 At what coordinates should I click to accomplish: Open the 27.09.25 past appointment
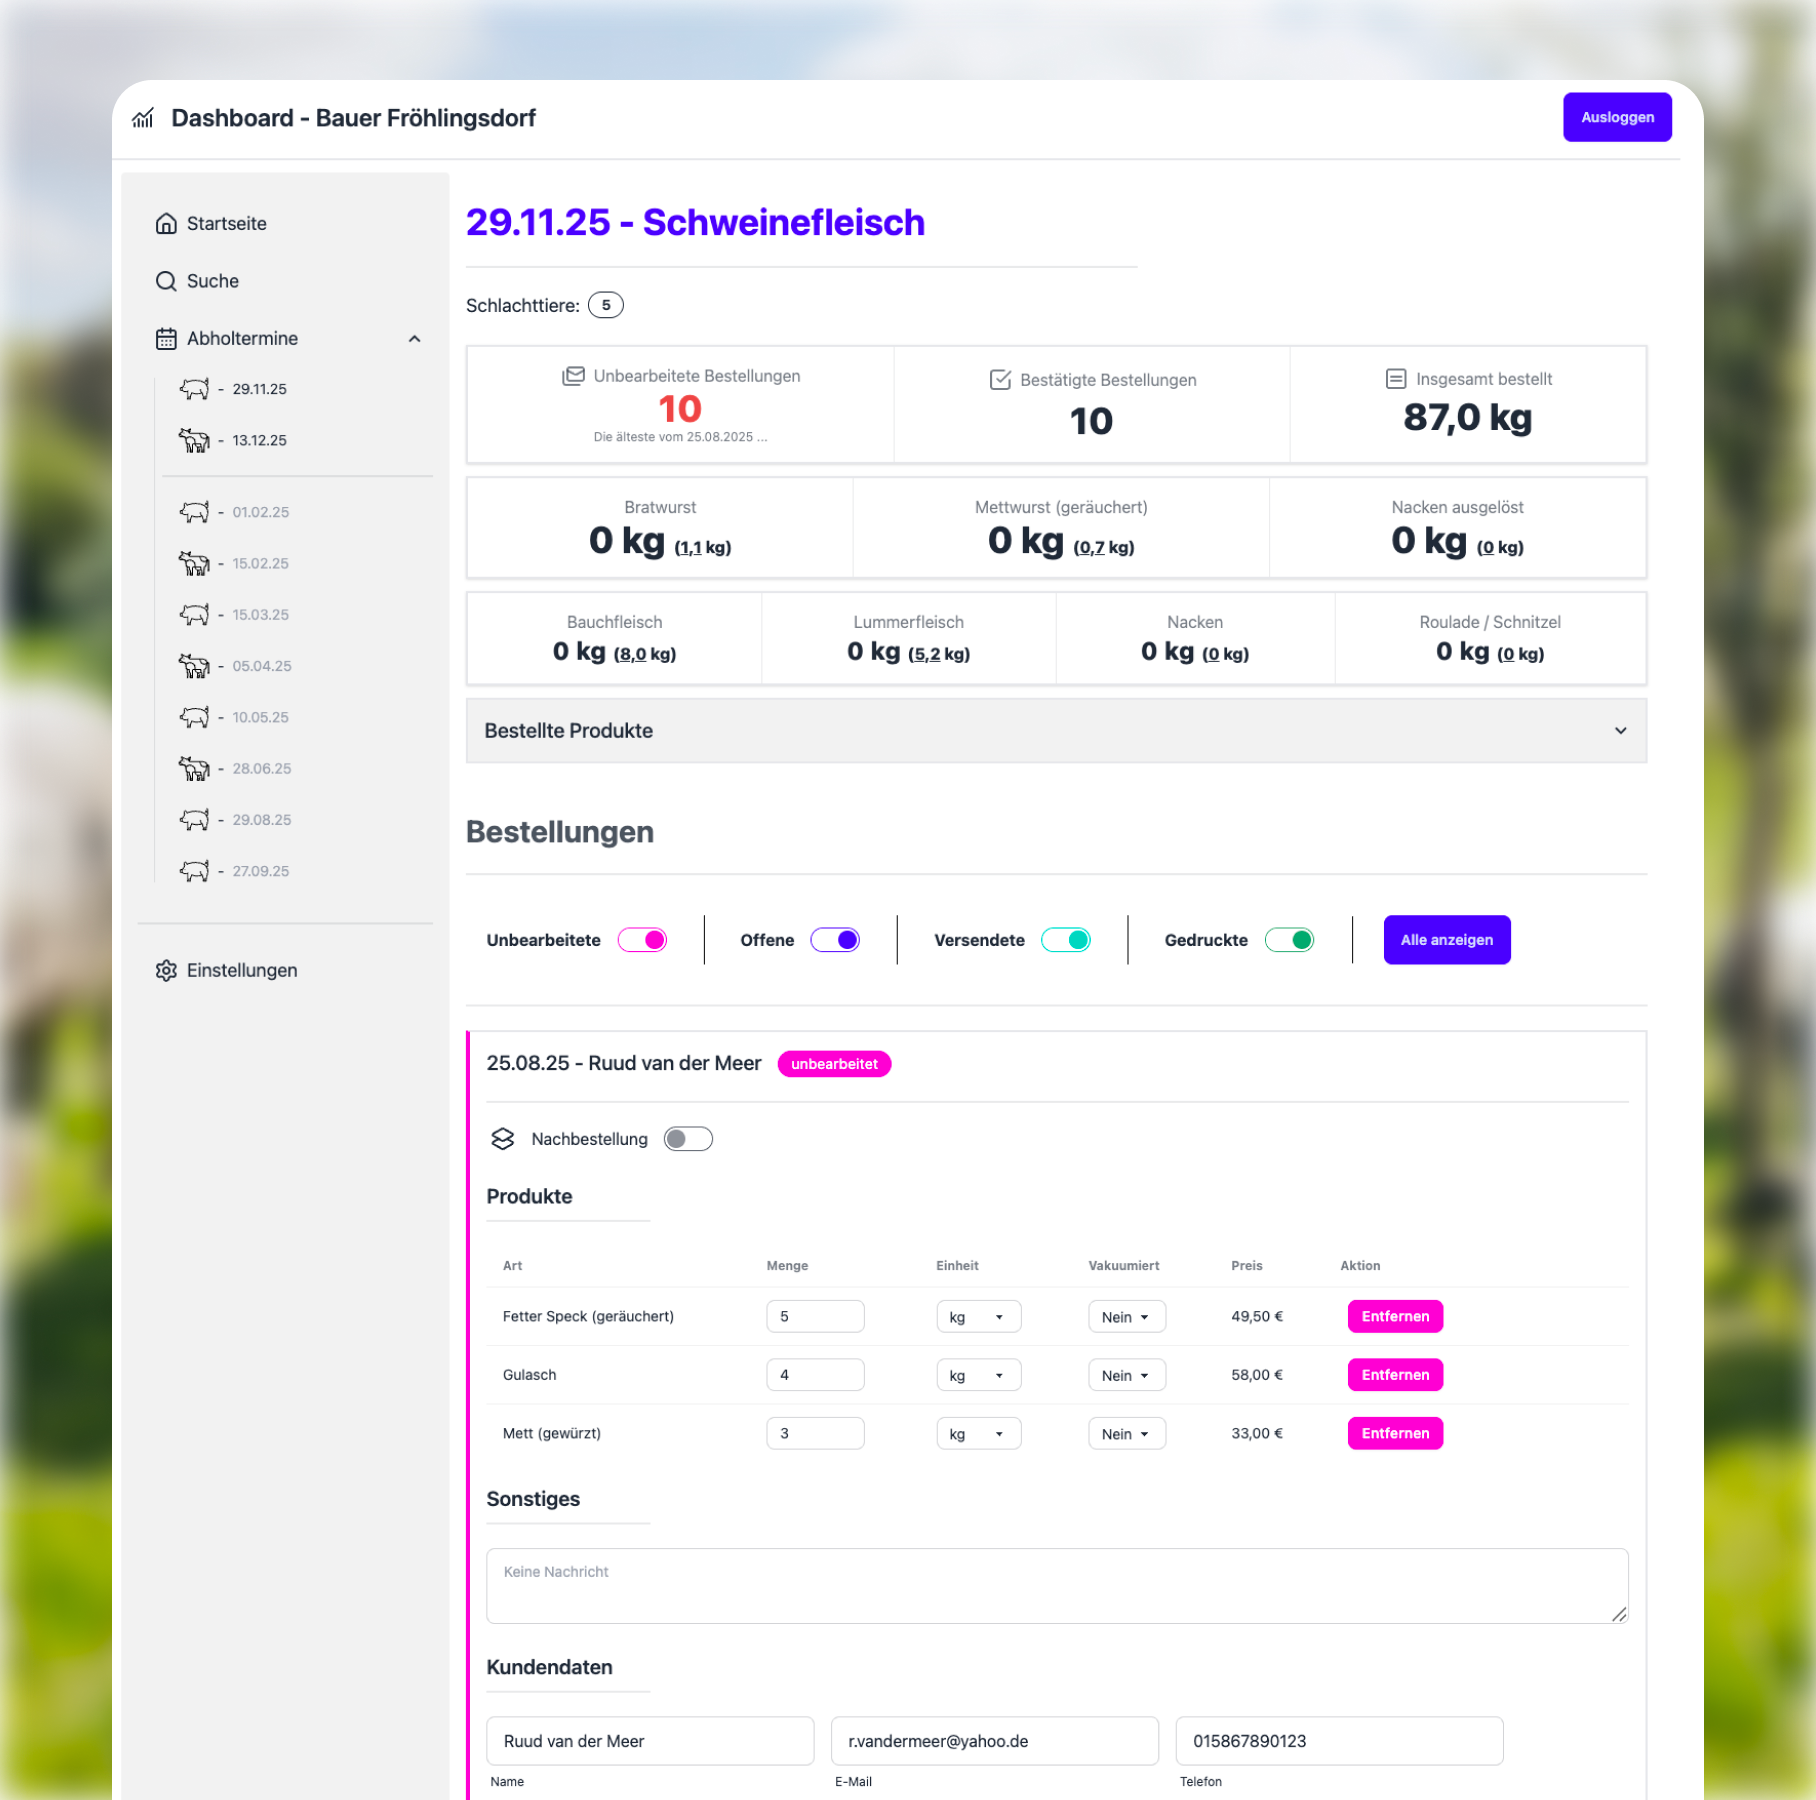pyautogui.click(x=260, y=871)
